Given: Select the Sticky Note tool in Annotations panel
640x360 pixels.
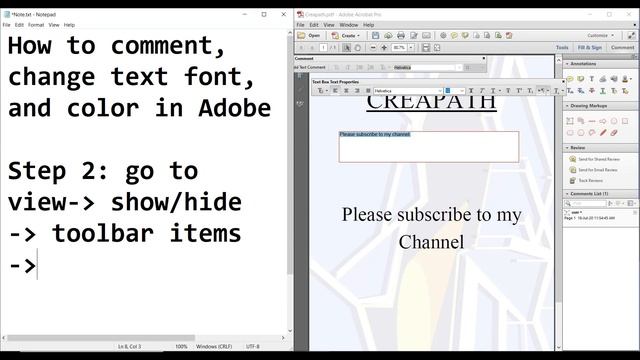Looking at the screenshot, I should (x=570, y=79).
